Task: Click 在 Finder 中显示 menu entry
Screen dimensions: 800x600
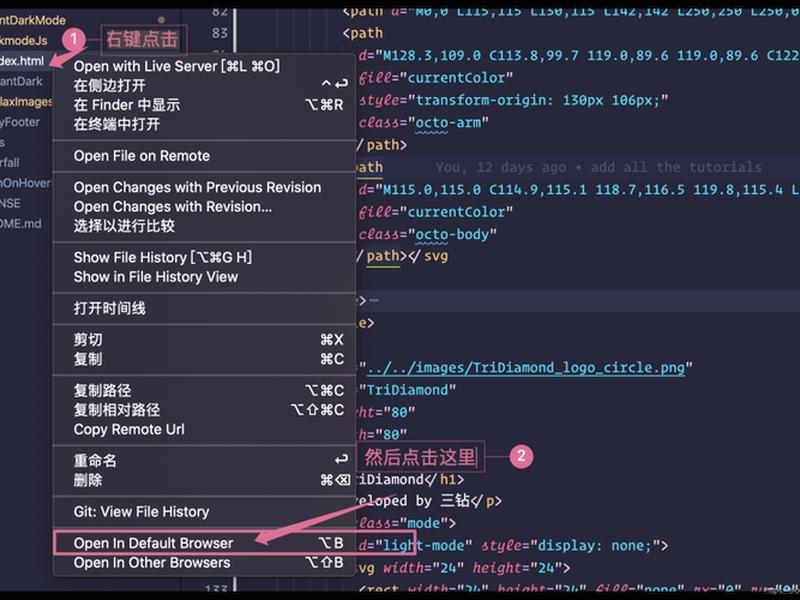Action: [x=204, y=105]
